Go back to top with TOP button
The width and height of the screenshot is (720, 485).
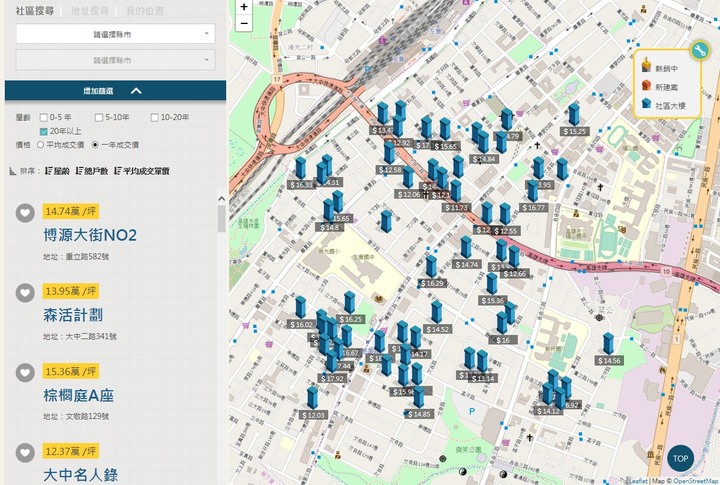click(680, 458)
